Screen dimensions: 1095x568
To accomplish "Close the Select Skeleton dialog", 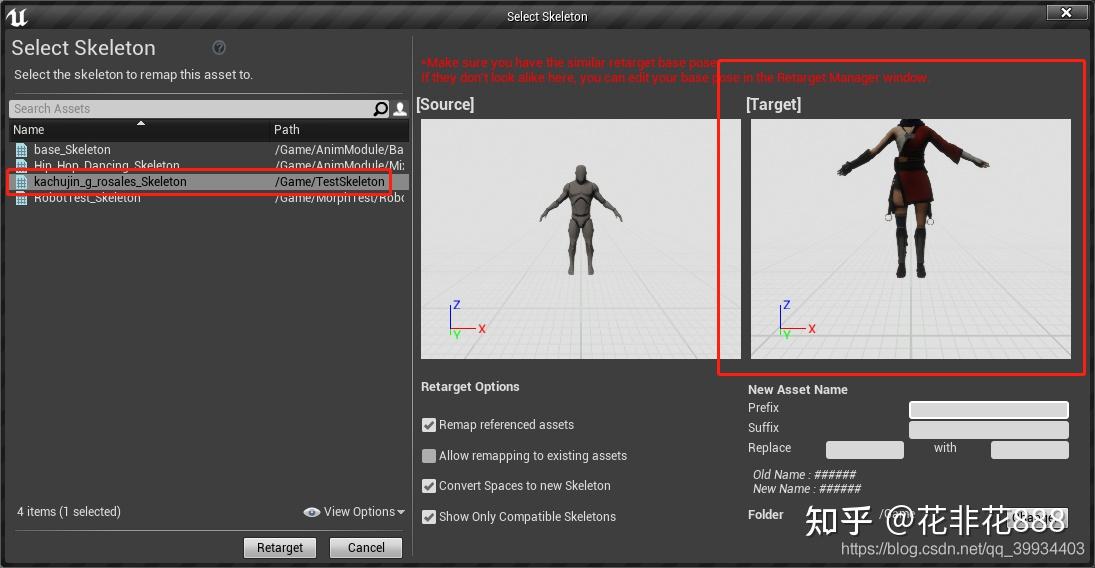I will pos(1066,13).
